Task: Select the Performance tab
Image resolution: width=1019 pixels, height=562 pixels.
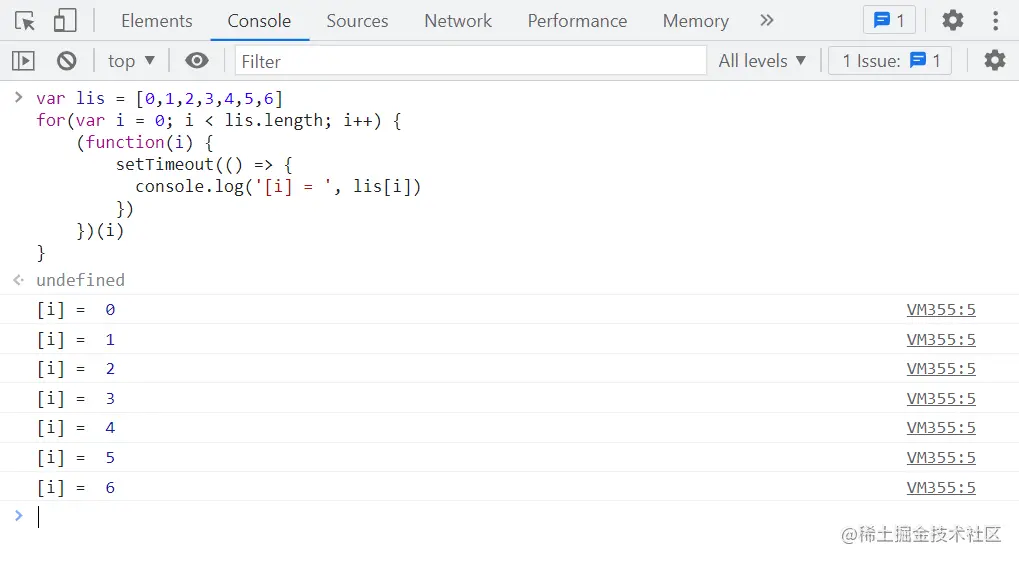Action: [x=577, y=21]
